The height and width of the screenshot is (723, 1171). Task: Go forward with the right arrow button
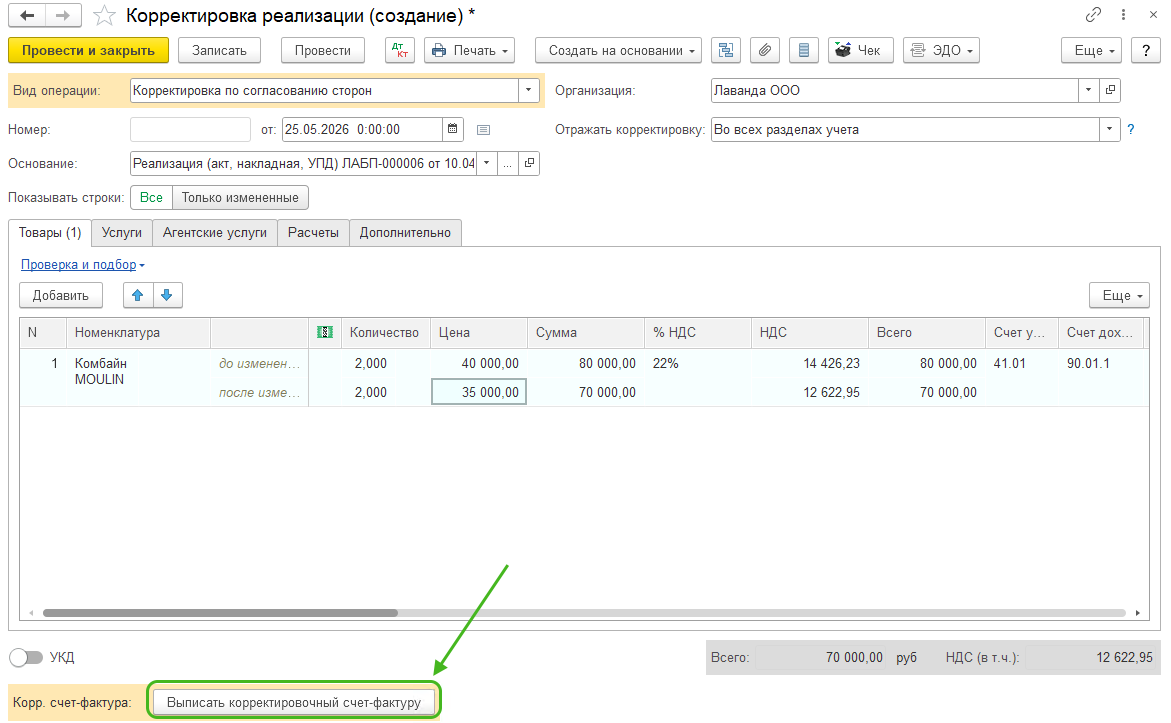point(63,15)
